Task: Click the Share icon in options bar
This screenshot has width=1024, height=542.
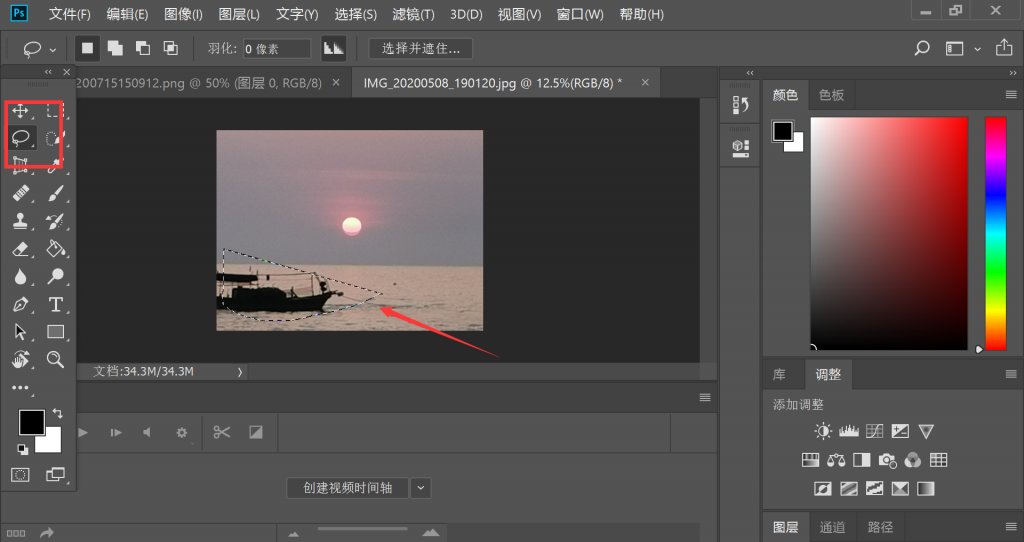Action: pos(1004,48)
